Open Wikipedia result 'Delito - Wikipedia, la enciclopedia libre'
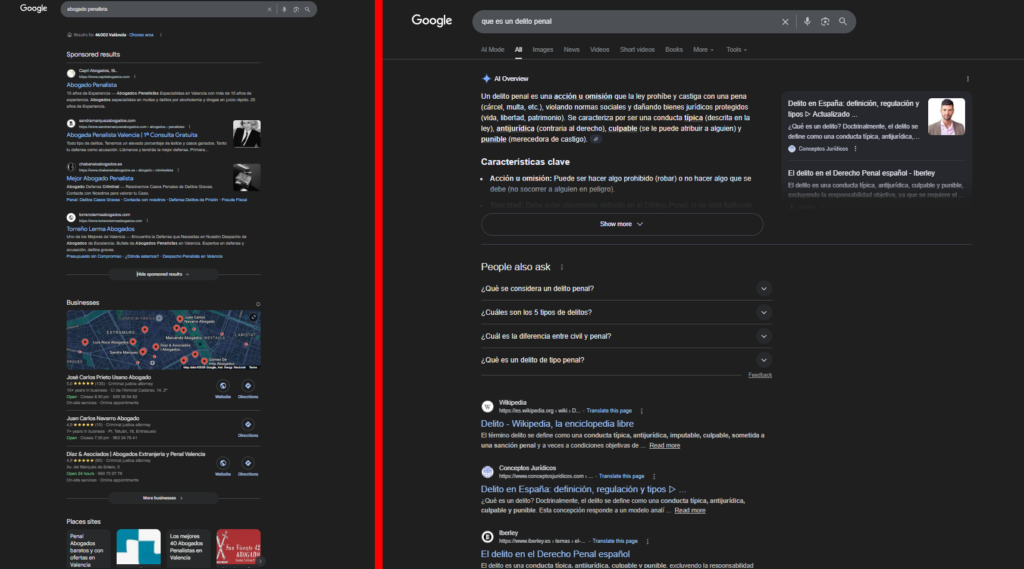The height and width of the screenshot is (569, 1024). 557,424
